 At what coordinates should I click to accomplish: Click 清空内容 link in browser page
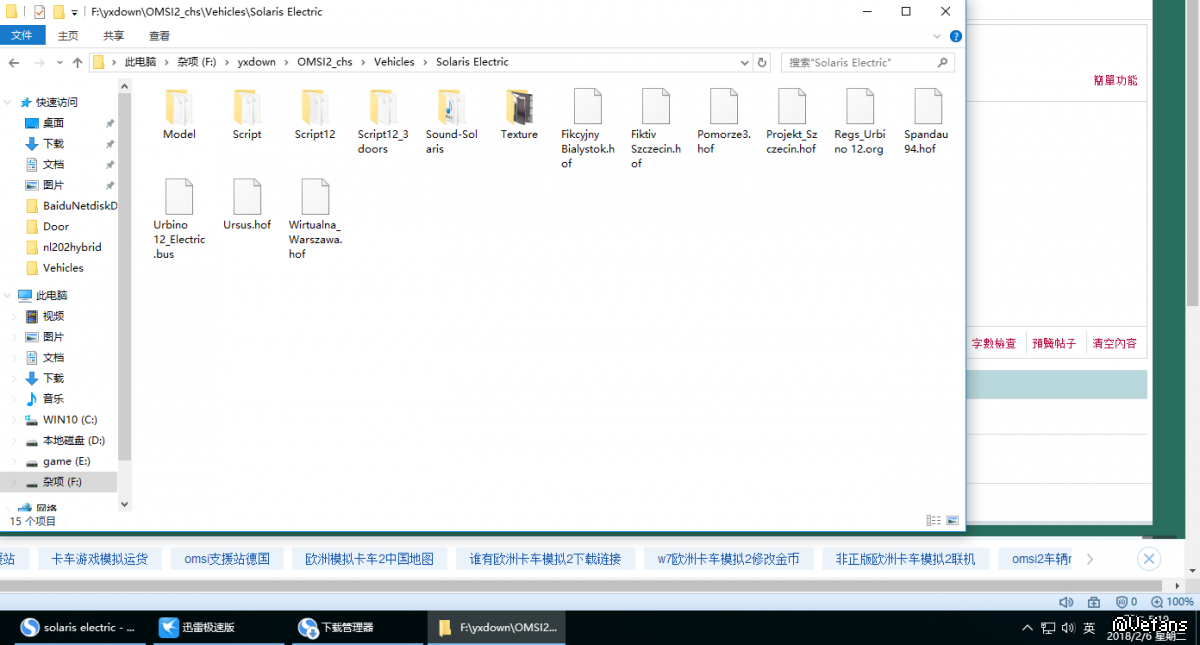(1115, 343)
